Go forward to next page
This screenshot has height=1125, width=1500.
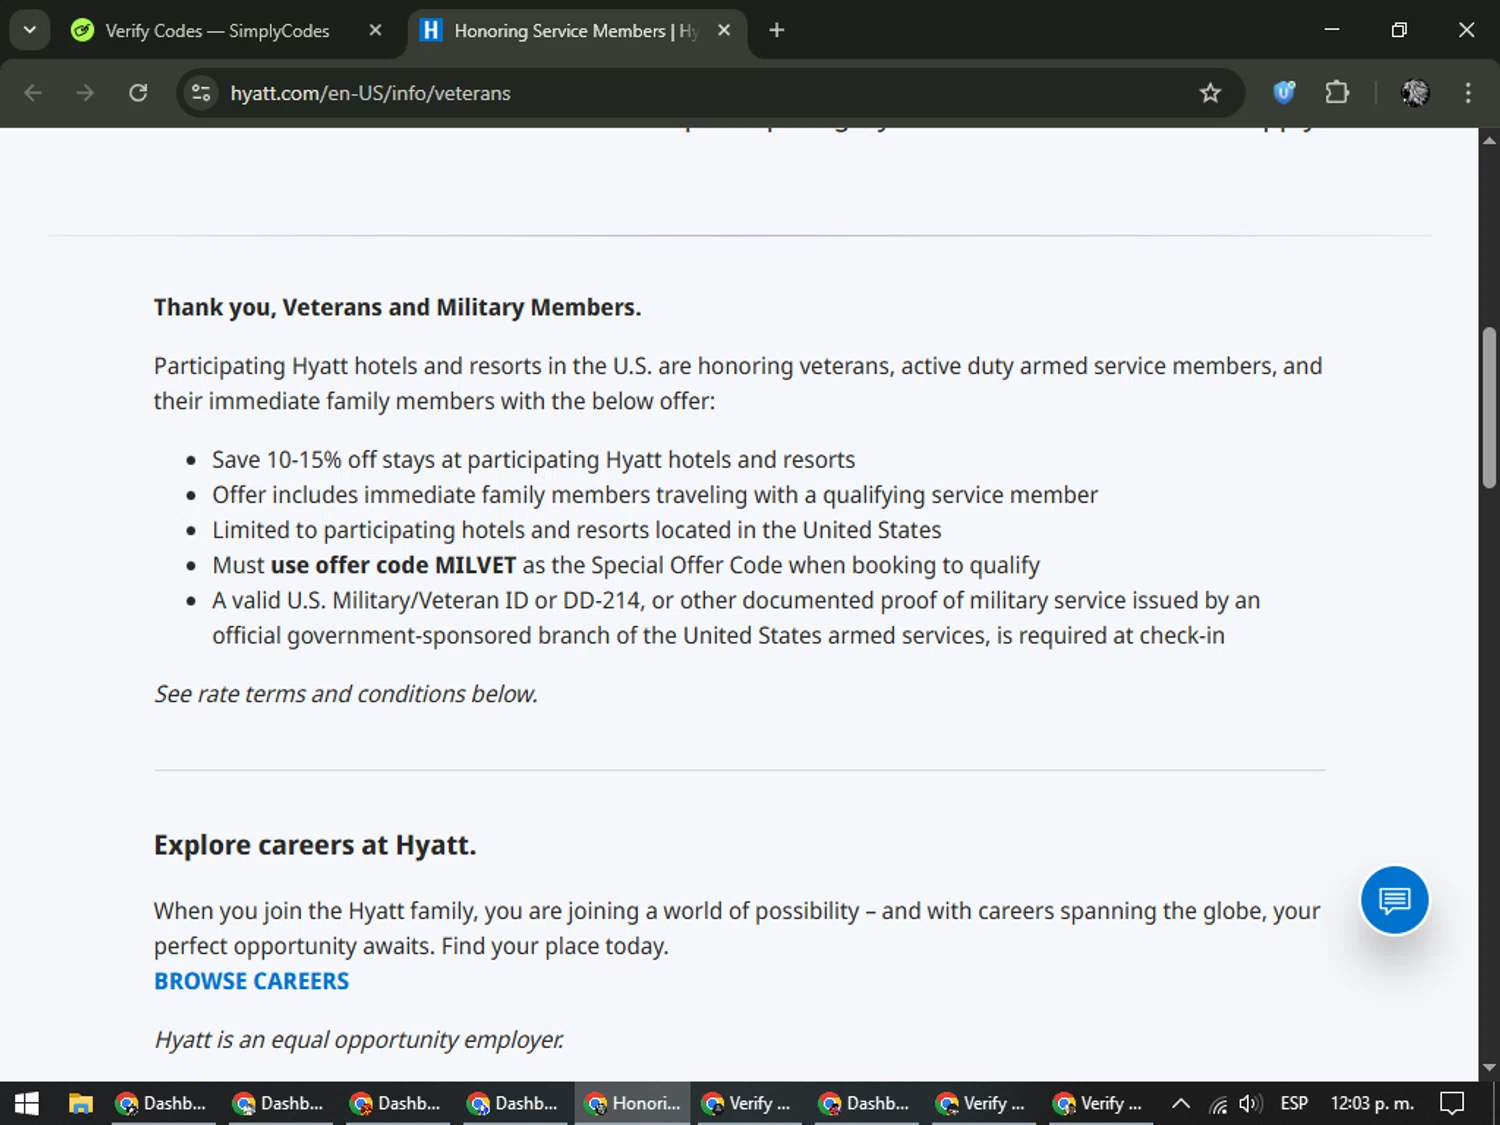pyautogui.click(x=85, y=93)
